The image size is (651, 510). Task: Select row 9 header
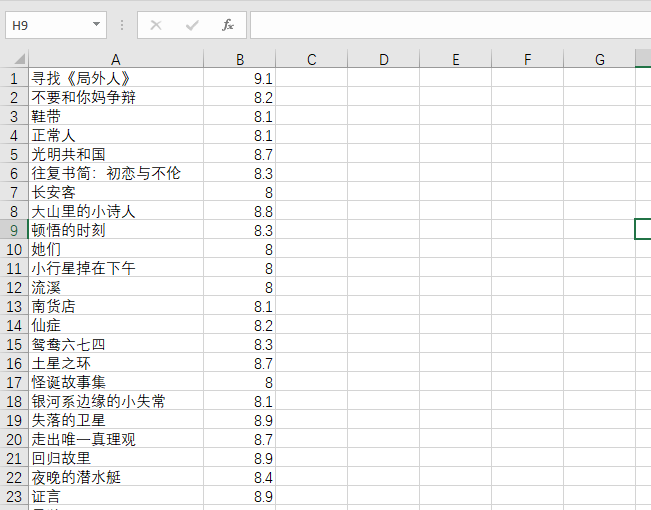tap(14, 230)
